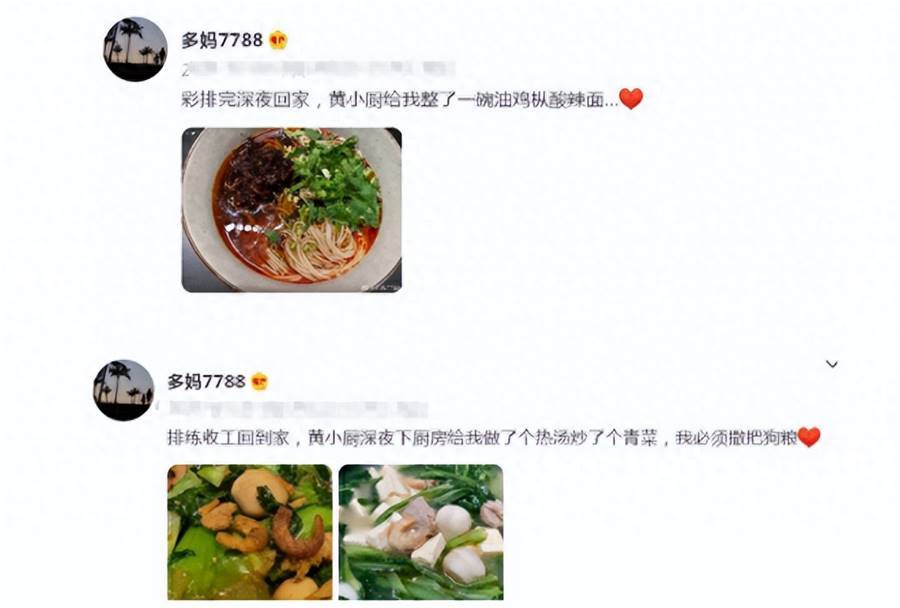
Task: Click the crown badge beside first 多妈7788
Action: (x=278, y=40)
